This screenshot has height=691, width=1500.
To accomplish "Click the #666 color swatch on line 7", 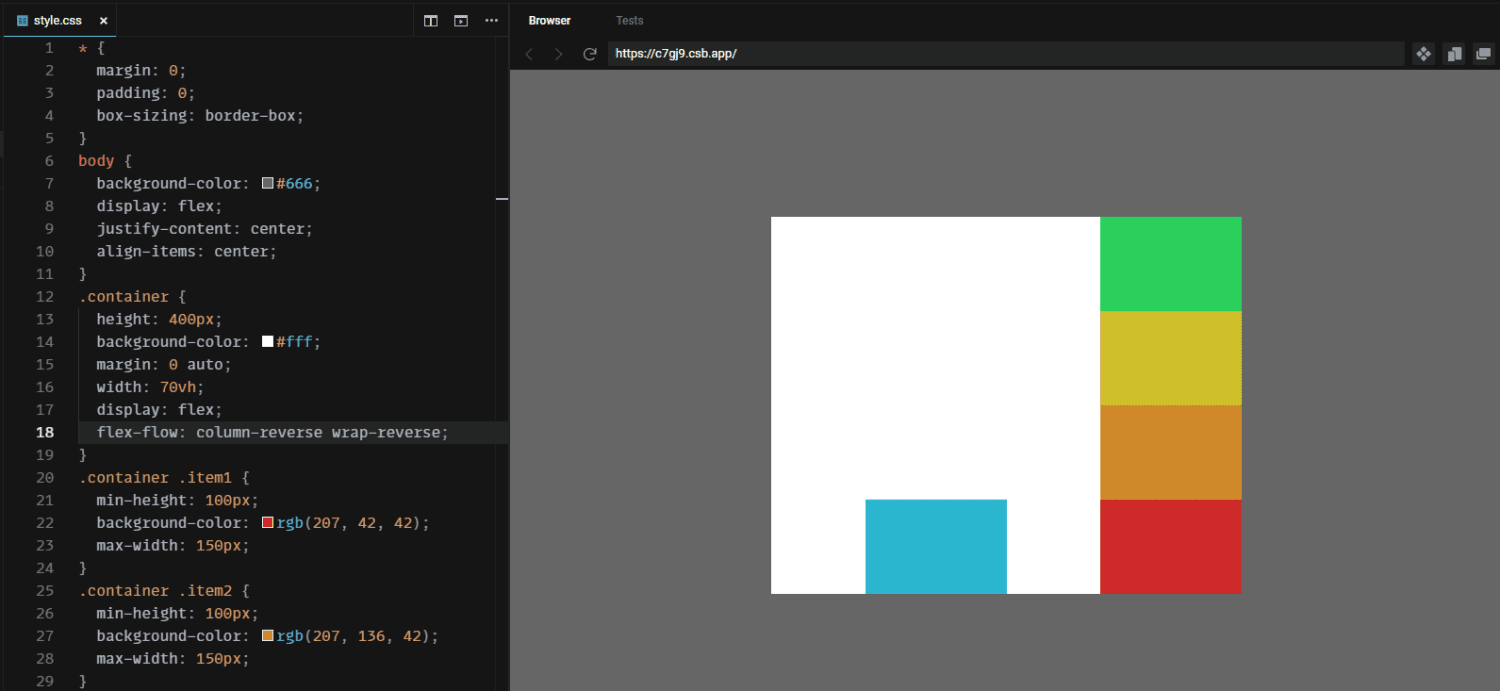I will pyautogui.click(x=268, y=183).
